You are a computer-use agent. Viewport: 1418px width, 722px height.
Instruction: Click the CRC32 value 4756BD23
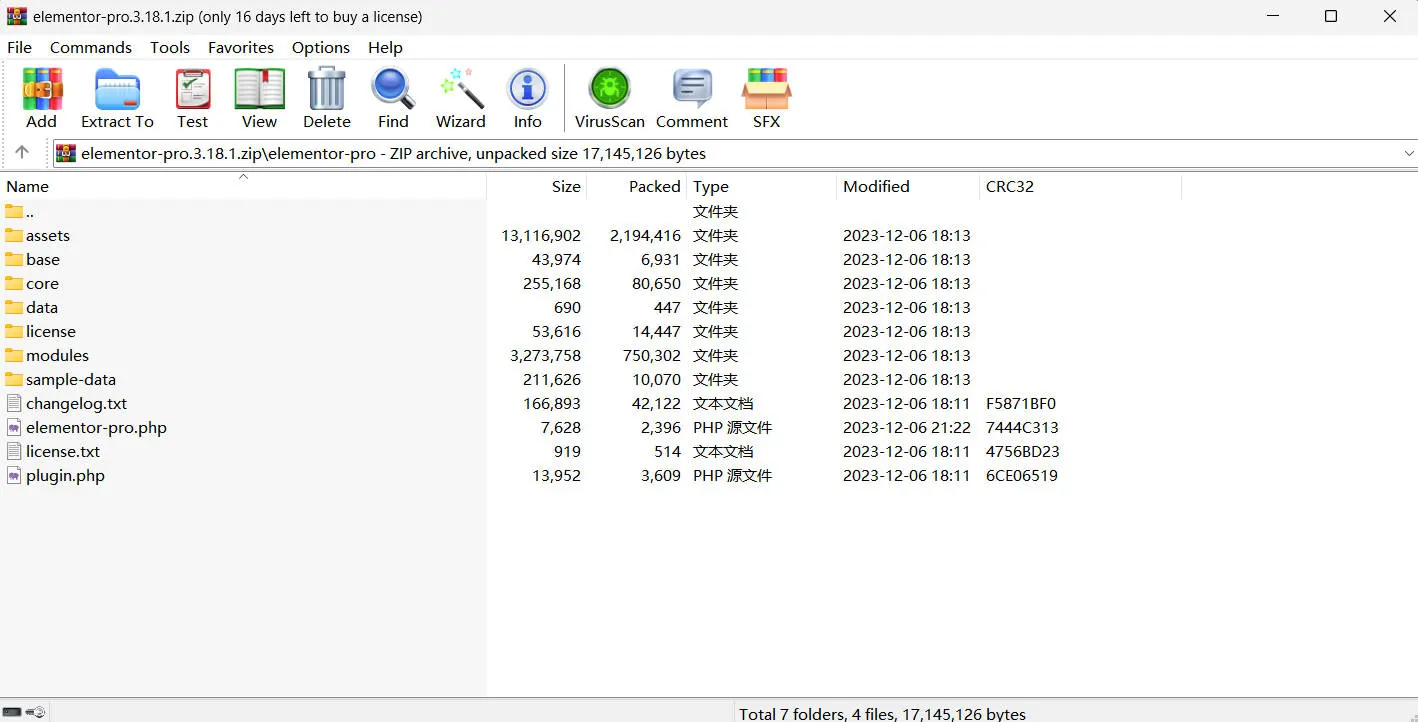[x=1023, y=452]
